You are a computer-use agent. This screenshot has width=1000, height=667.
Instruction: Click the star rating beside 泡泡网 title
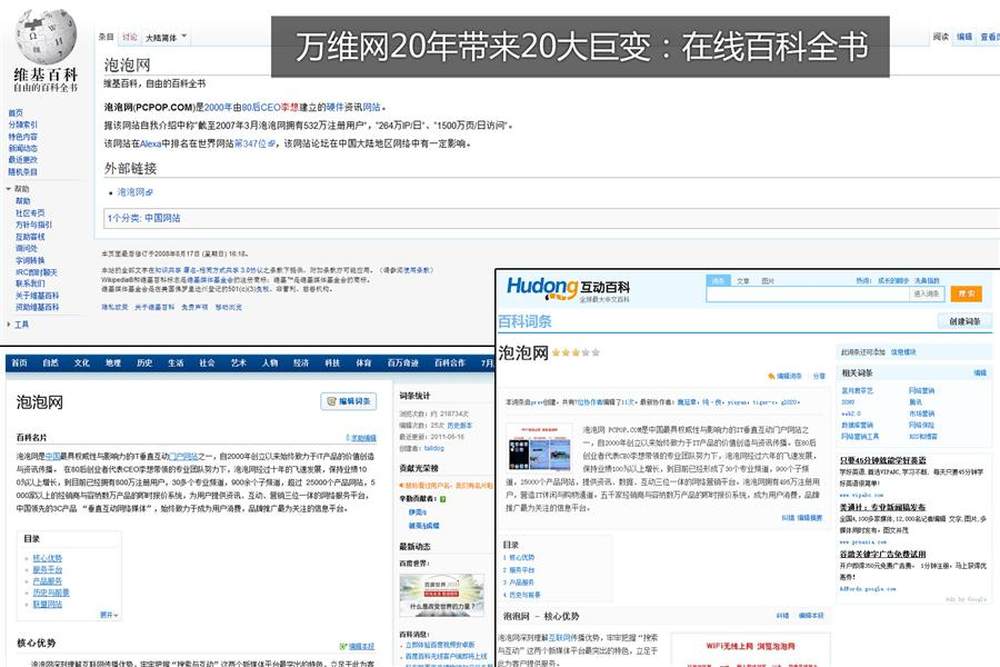(x=576, y=353)
